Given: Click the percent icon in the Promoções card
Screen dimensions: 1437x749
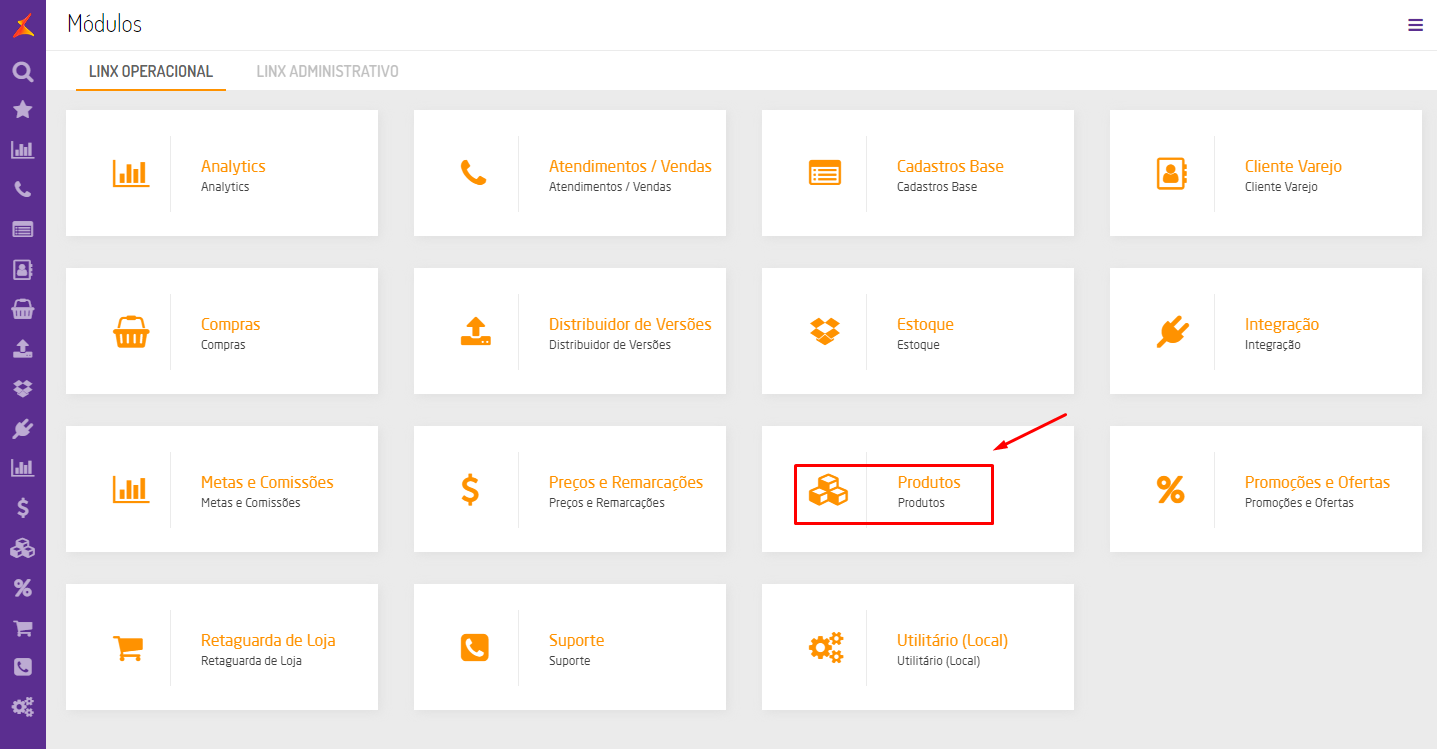Looking at the screenshot, I should pos(1171,489).
